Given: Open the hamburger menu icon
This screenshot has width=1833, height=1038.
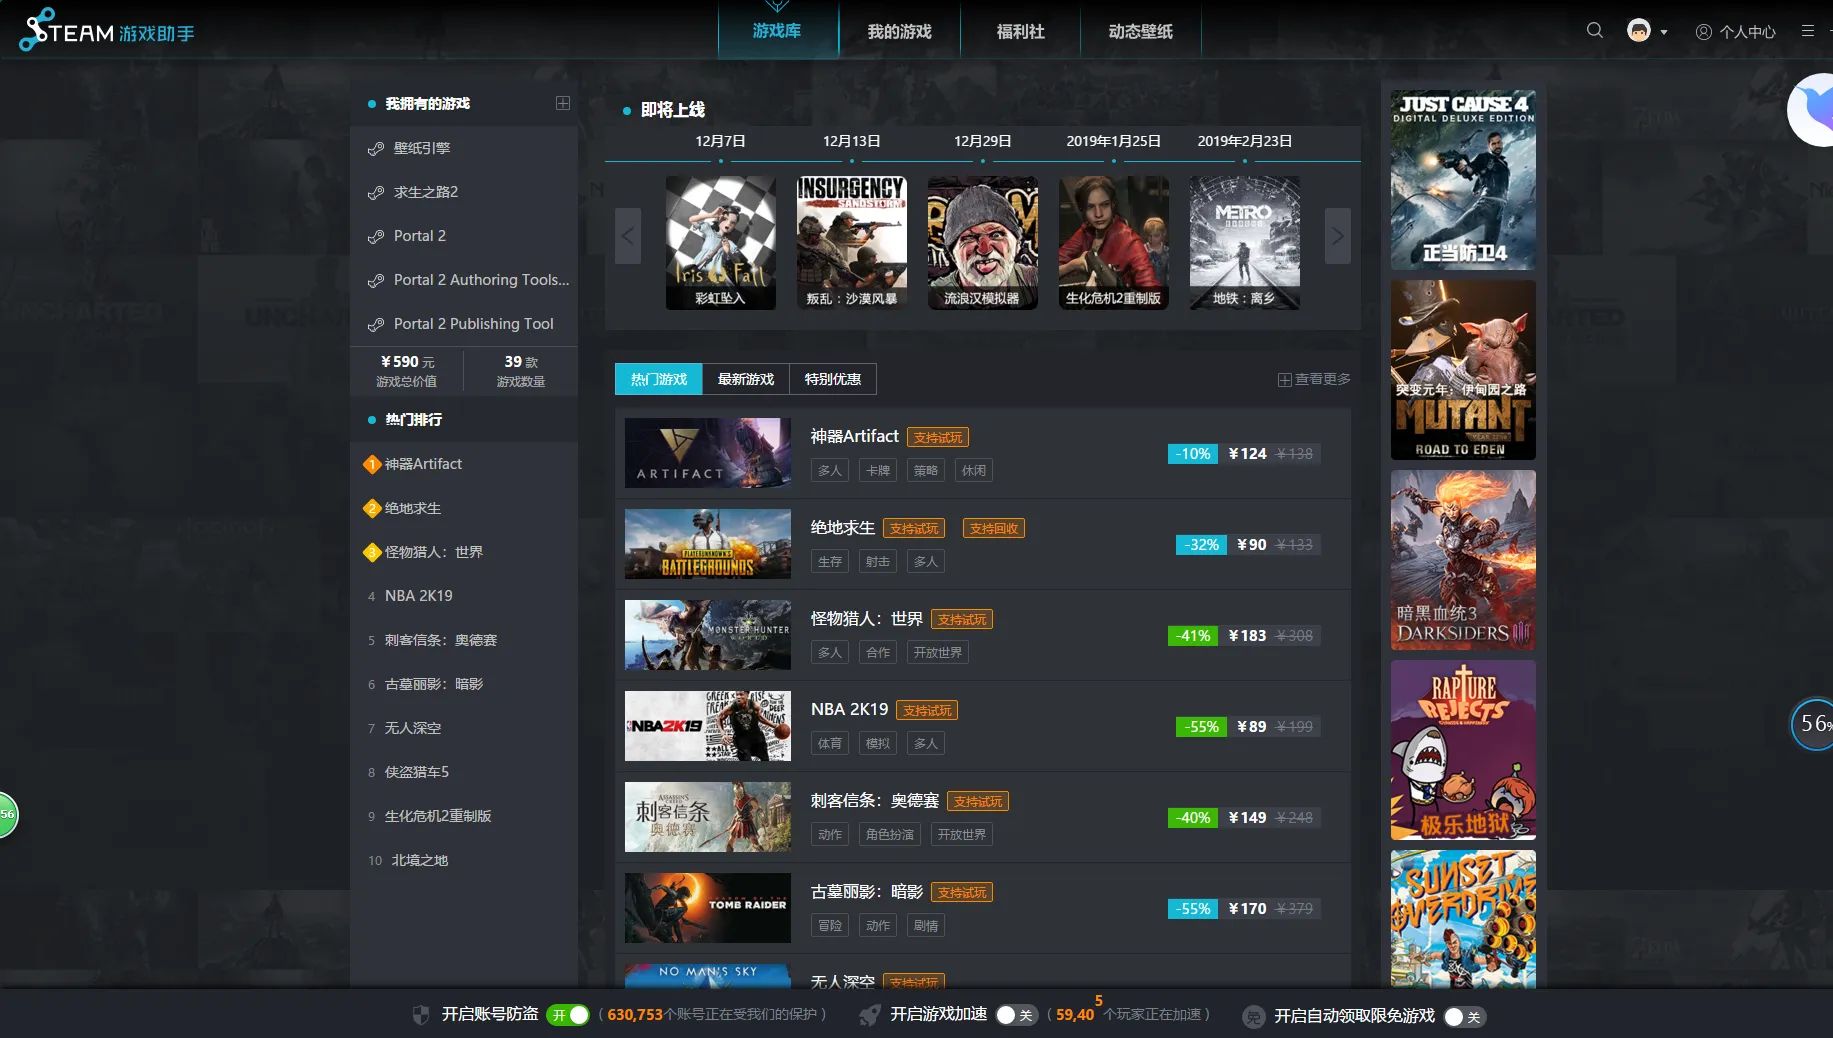Looking at the screenshot, I should click(1808, 31).
